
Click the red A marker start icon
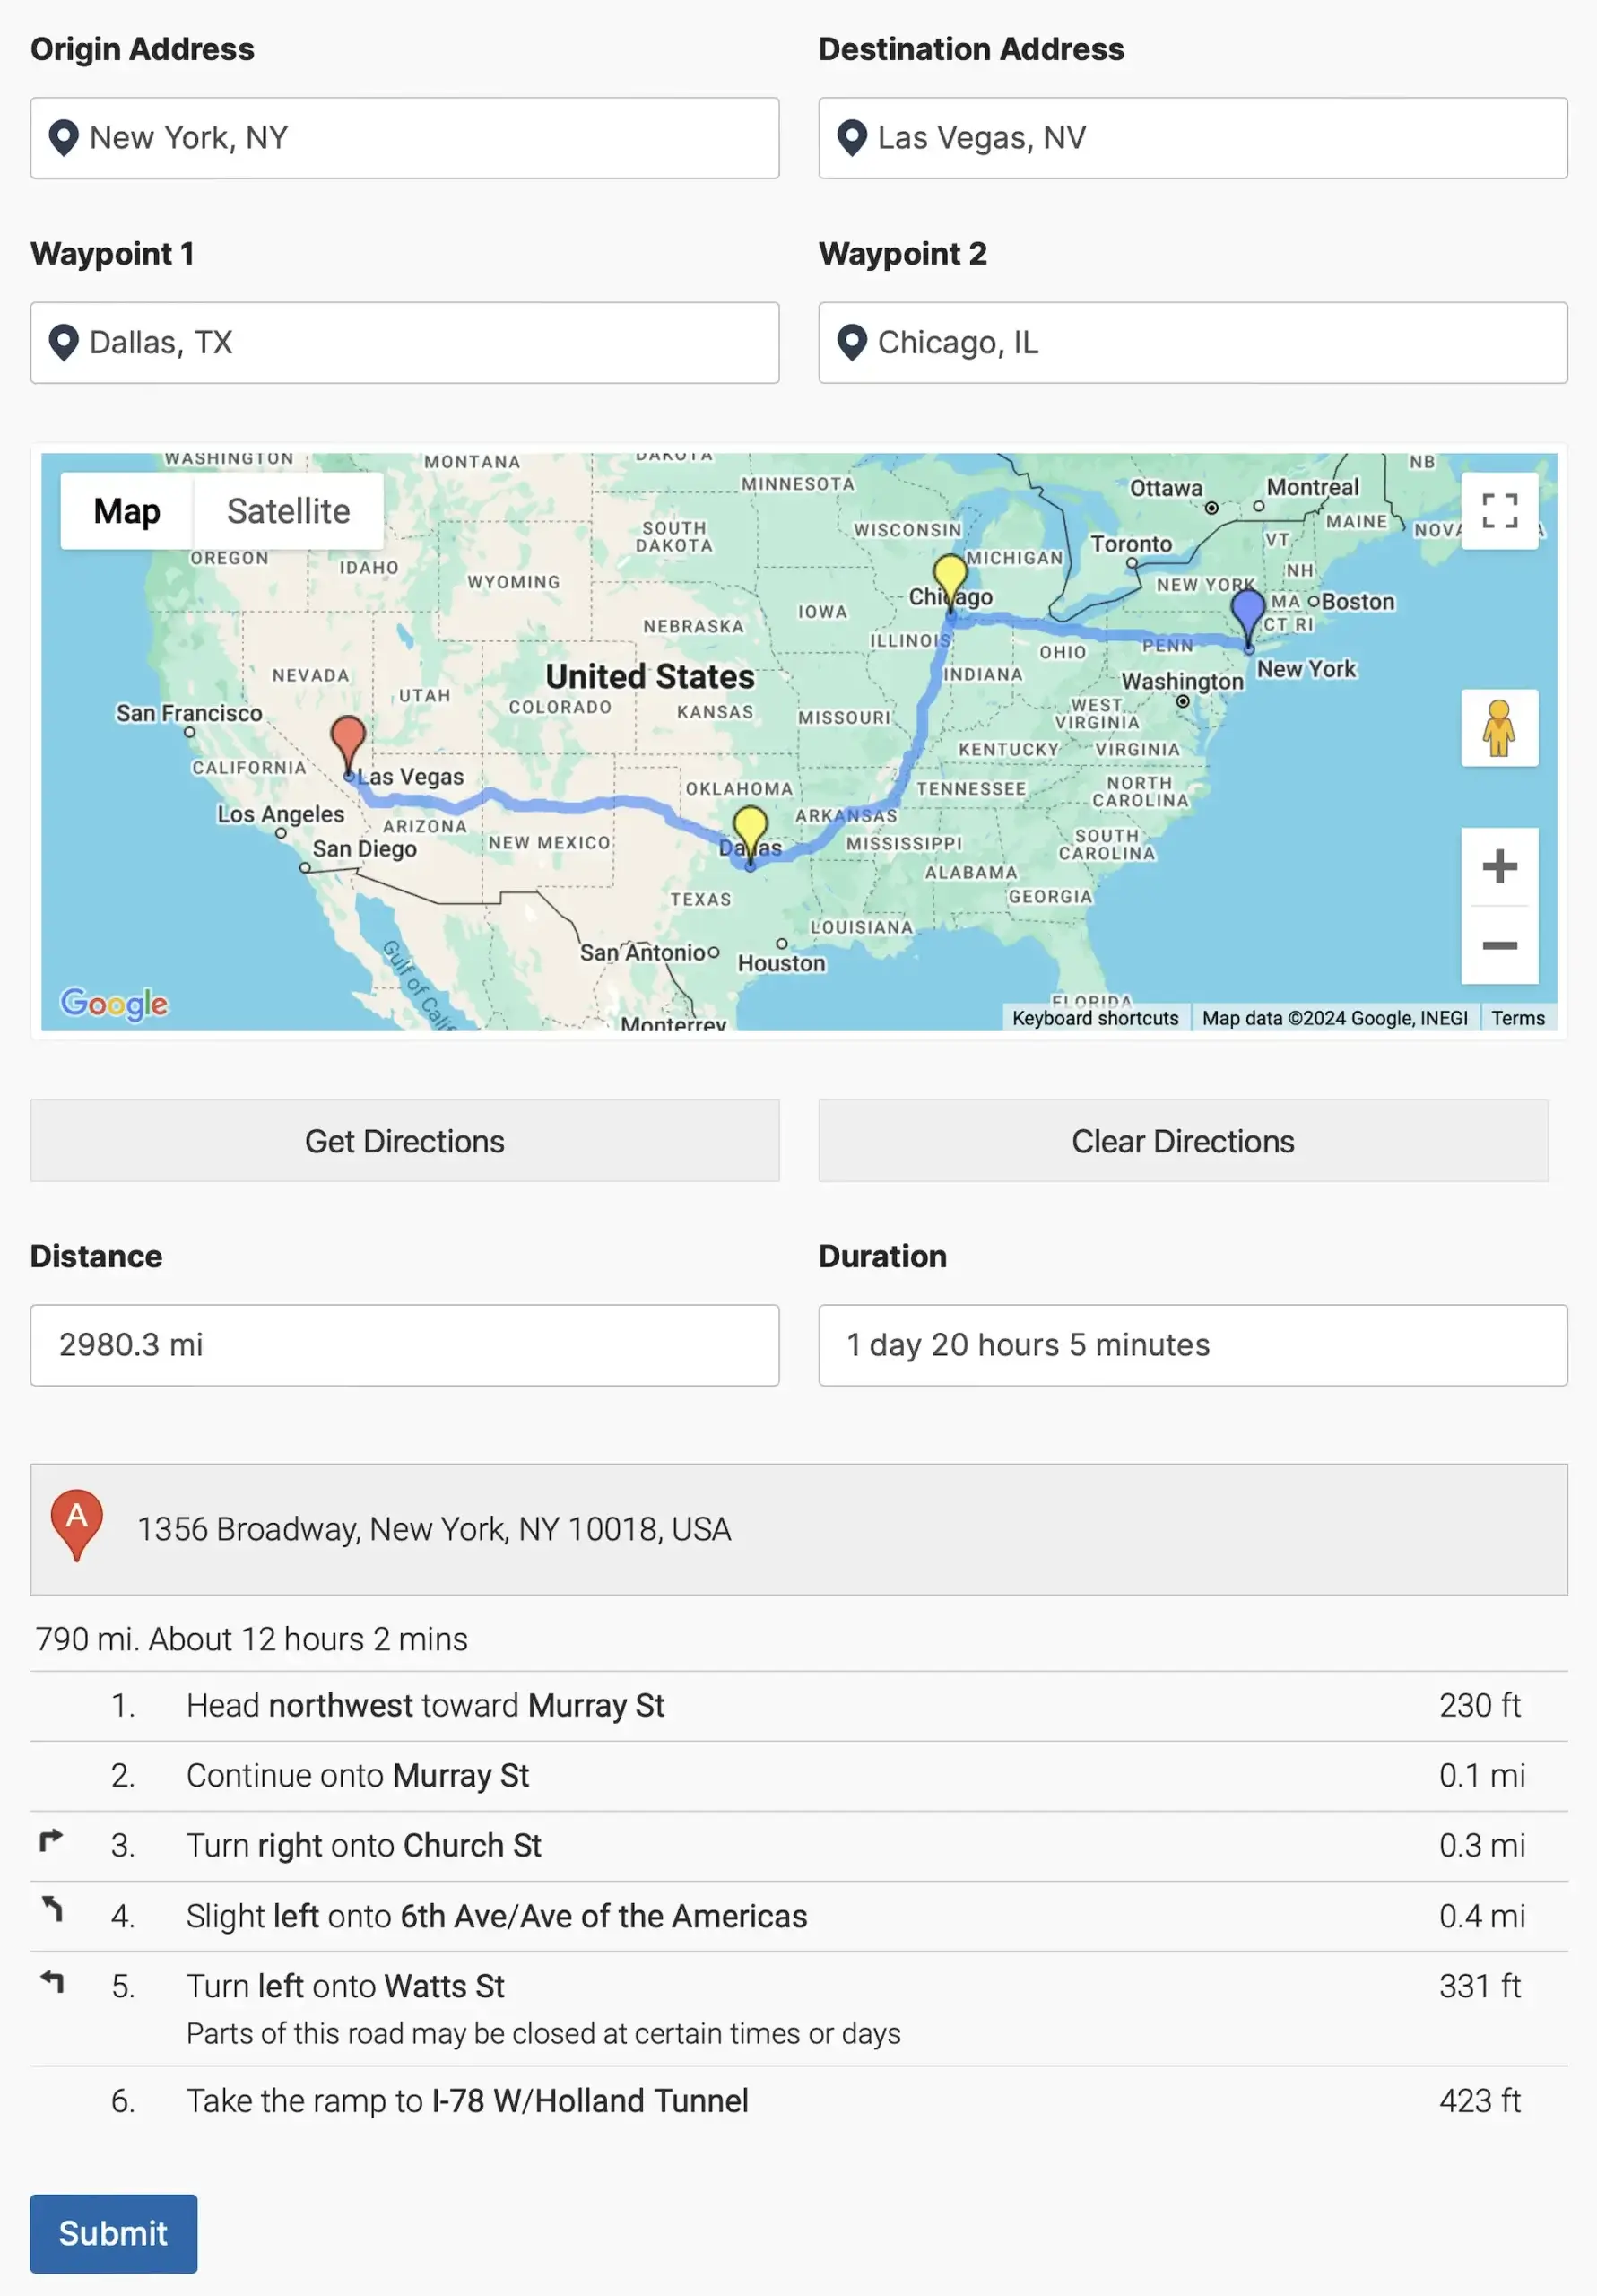(x=77, y=1522)
